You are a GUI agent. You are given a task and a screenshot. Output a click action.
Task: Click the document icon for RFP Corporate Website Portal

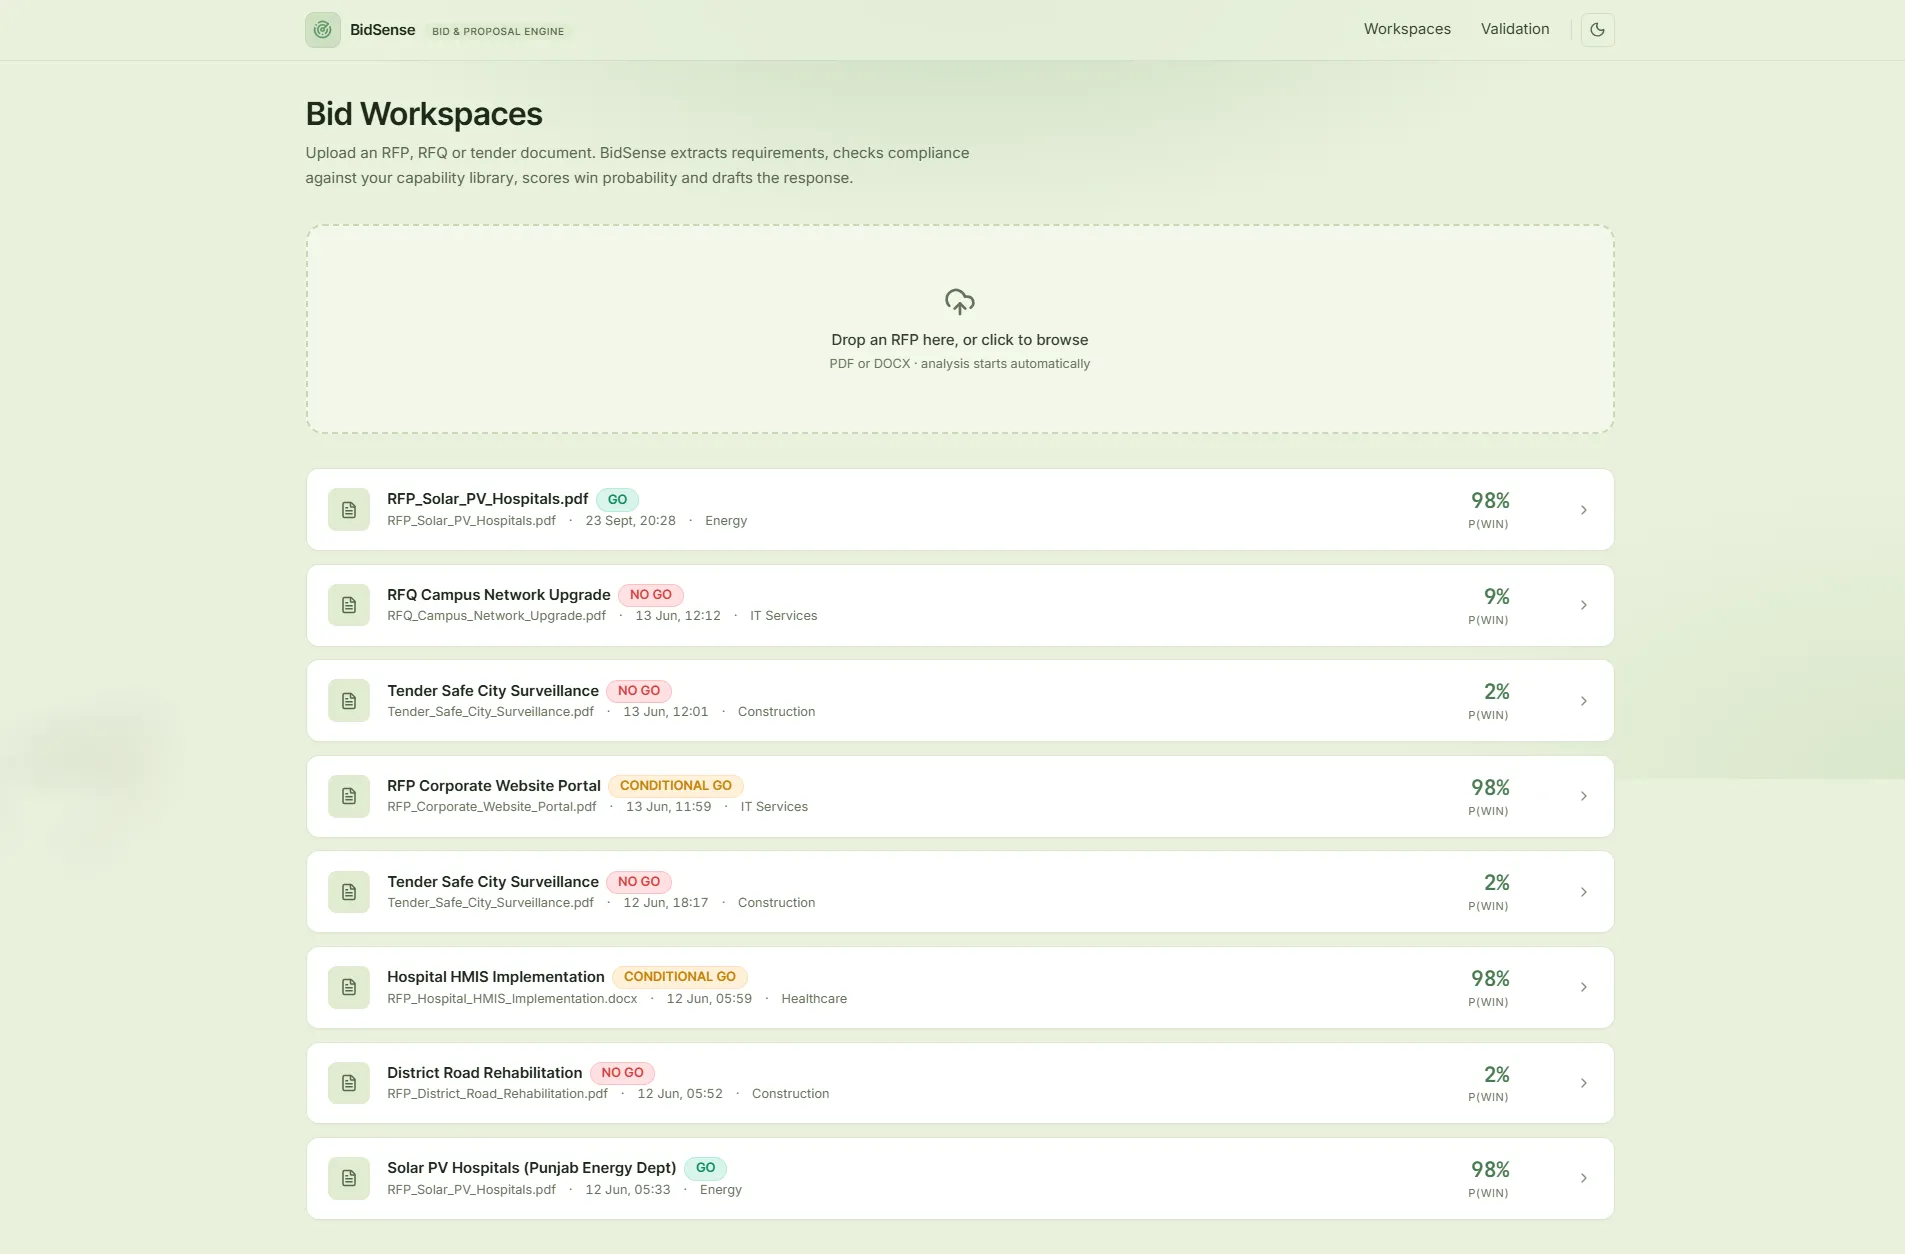pyautogui.click(x=349, y=796)
